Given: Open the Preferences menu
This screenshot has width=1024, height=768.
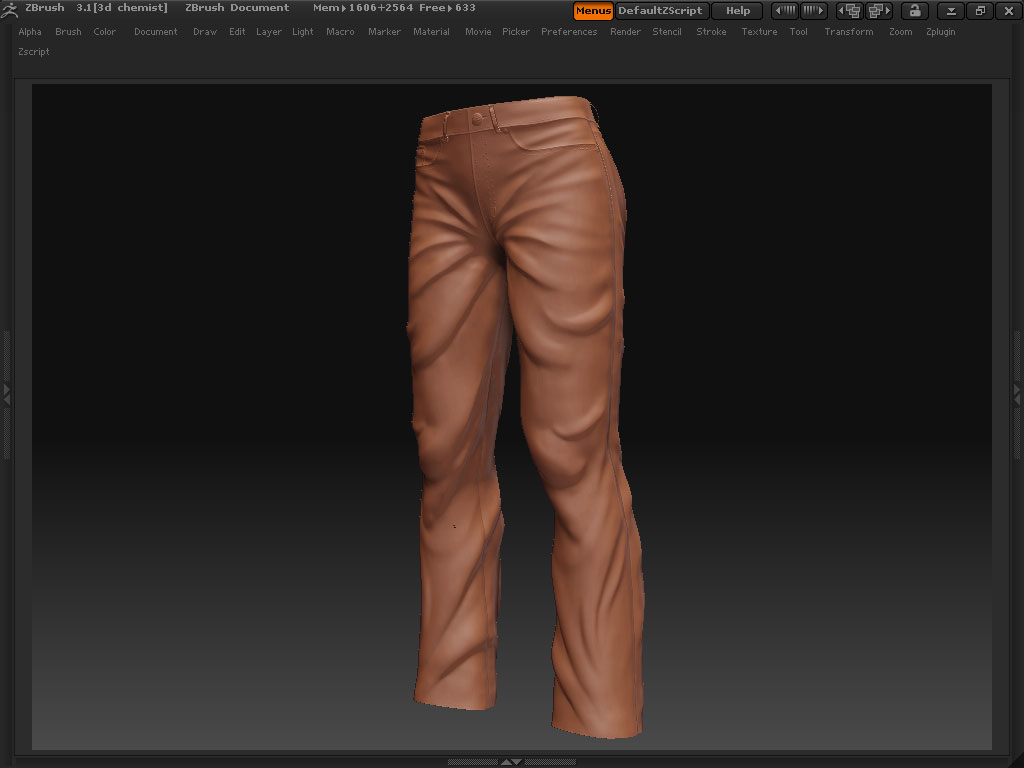Looking at the screenshot, I should pos(569,31).
